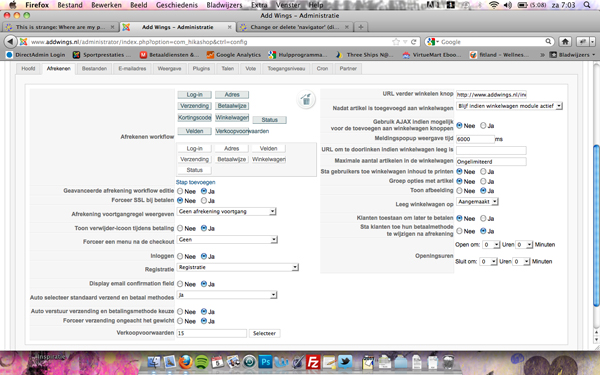Viewport: 600px width, 375px height.
Task: Set Gebruik AJAX indien mogelijk to Ja
Action: coord(483,126)
